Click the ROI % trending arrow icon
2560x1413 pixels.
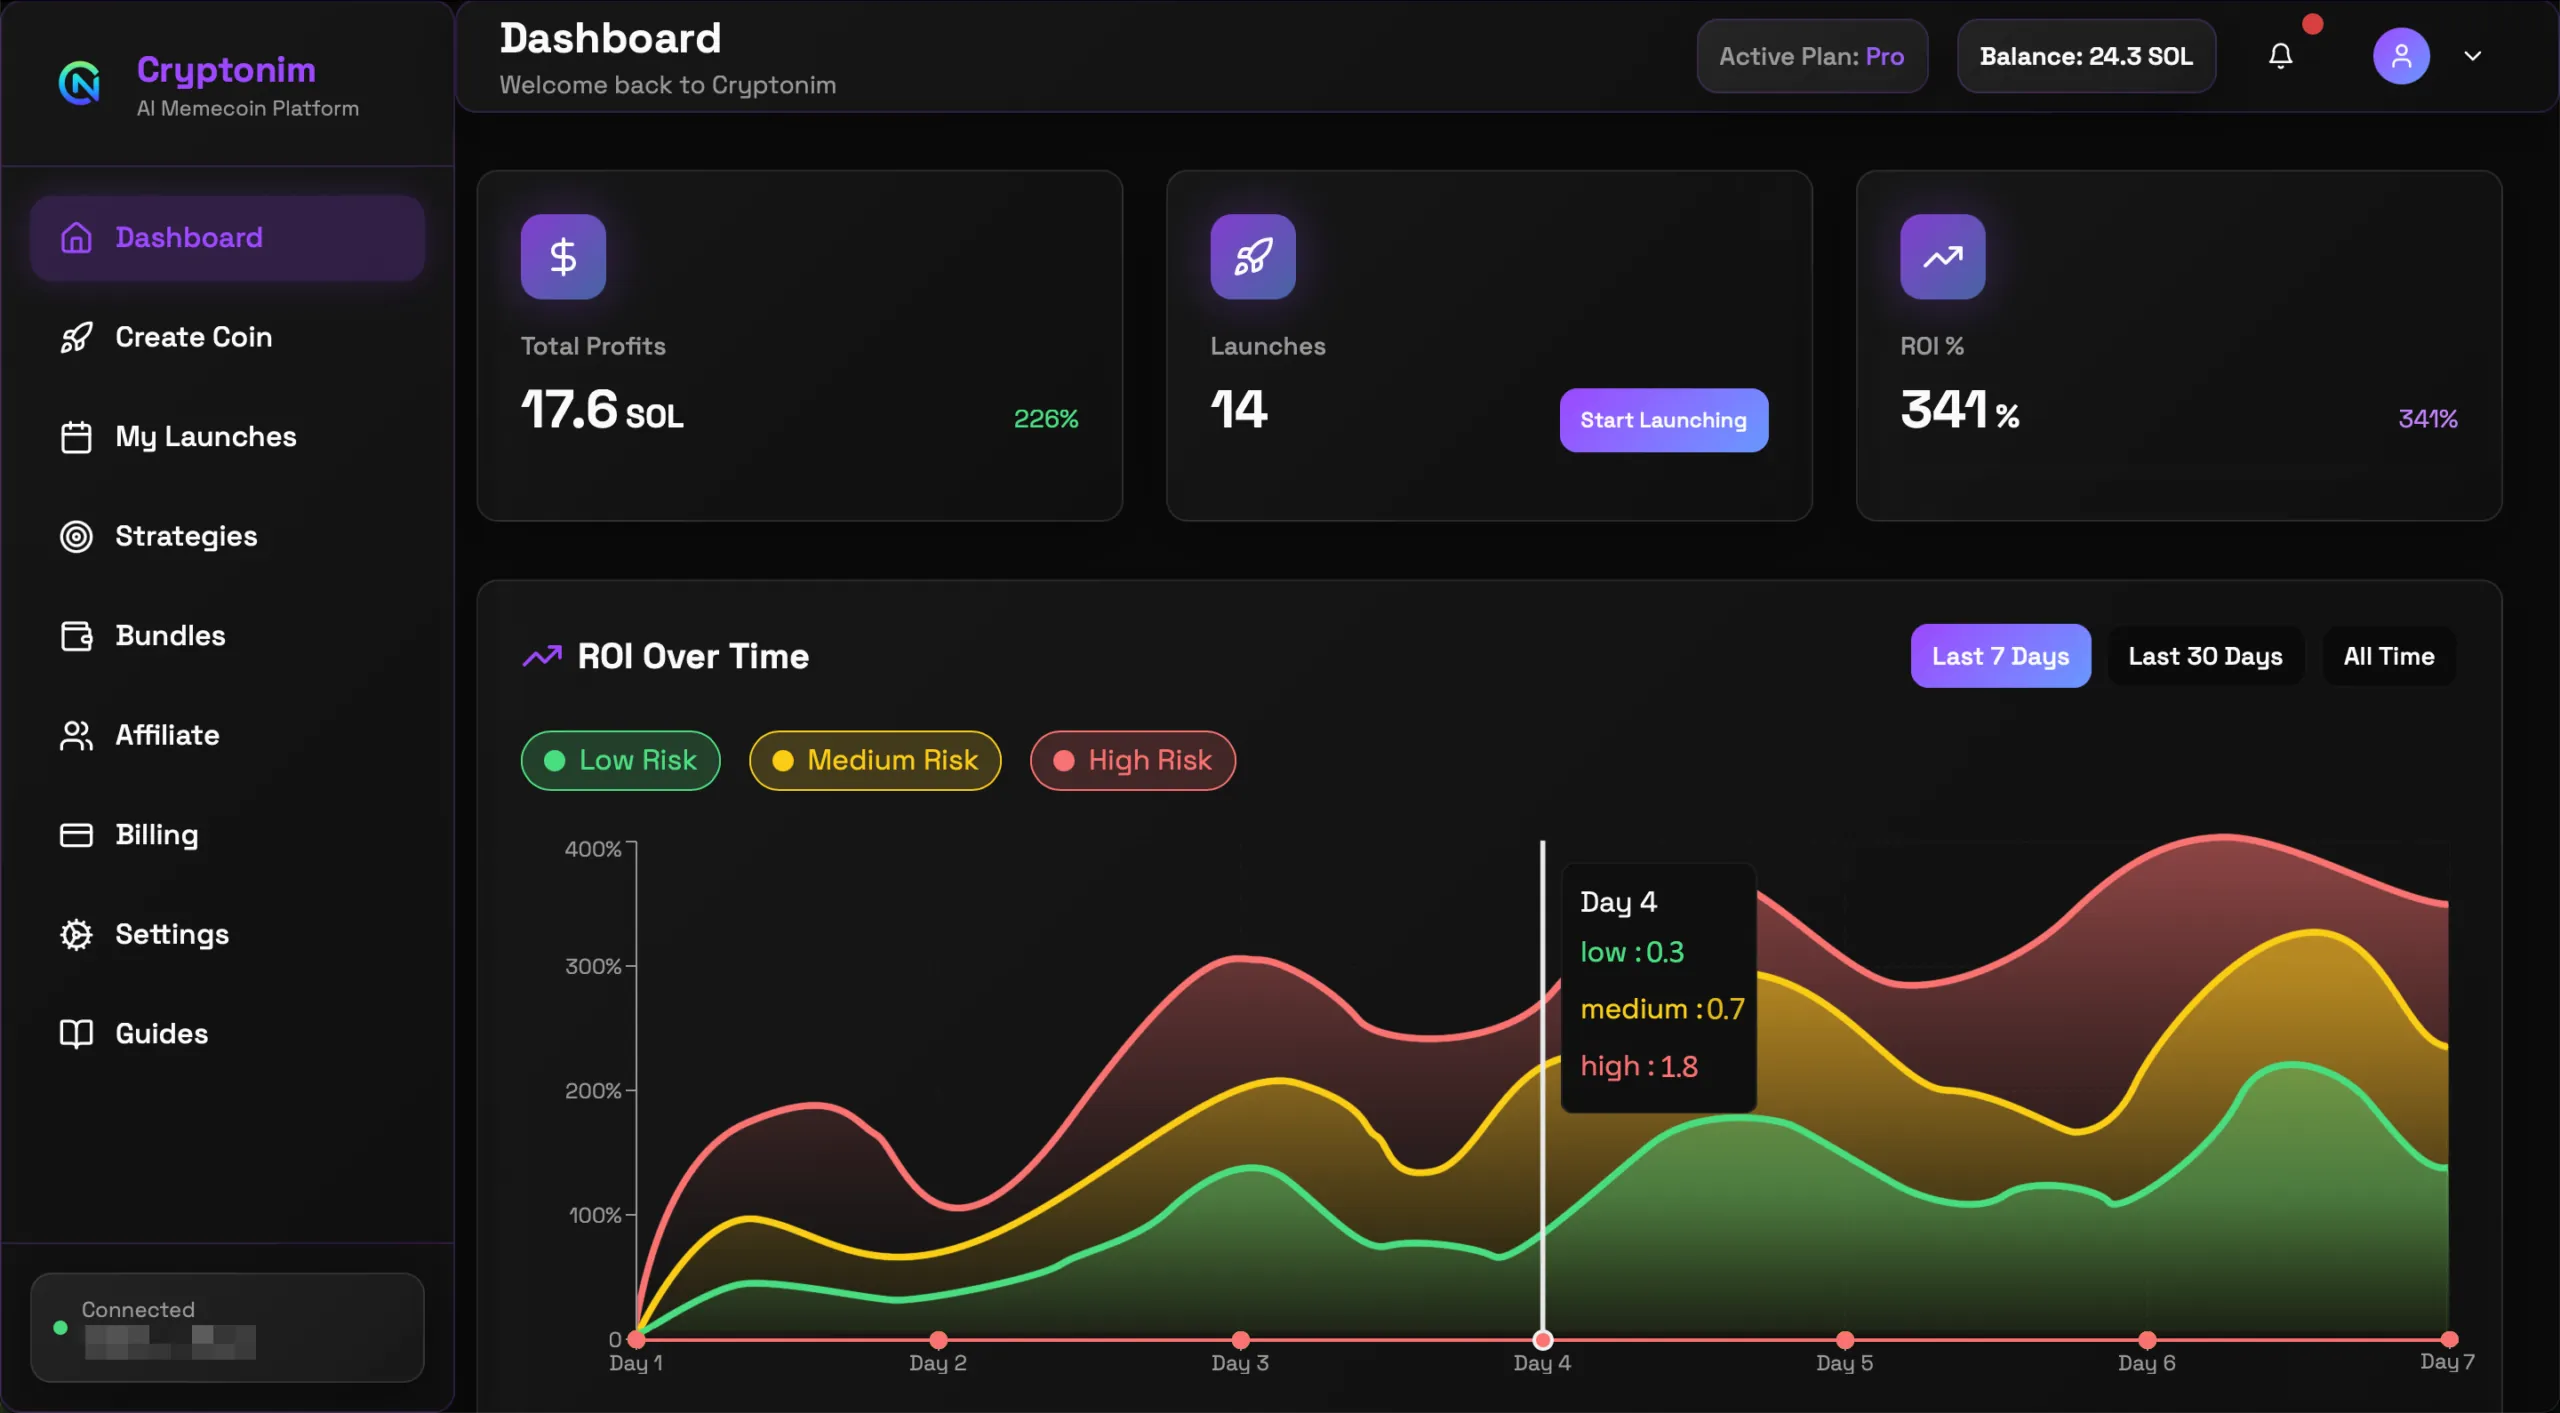click(1942, 257)
